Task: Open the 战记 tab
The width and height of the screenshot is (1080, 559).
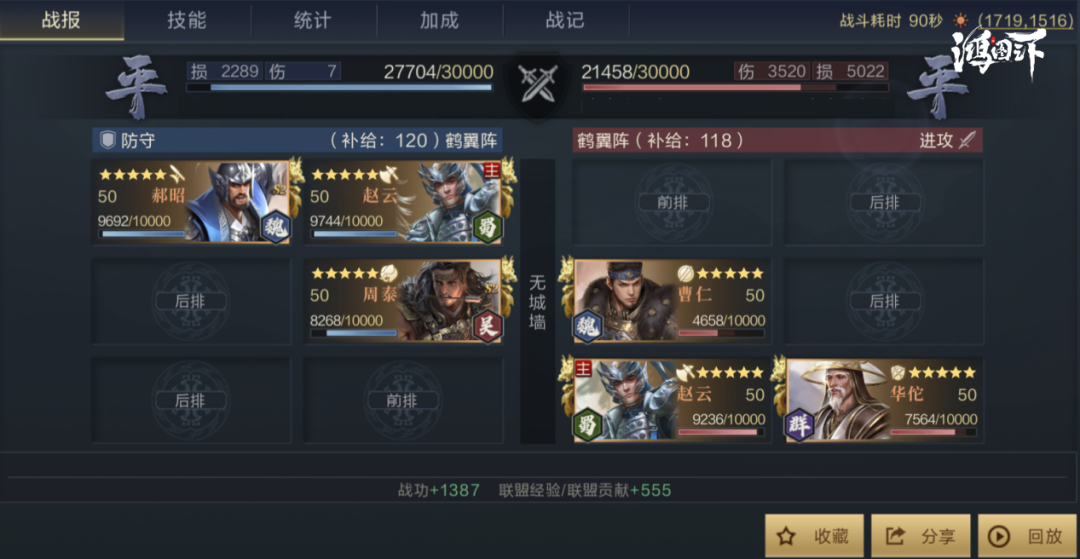Action: pos(565,20)
